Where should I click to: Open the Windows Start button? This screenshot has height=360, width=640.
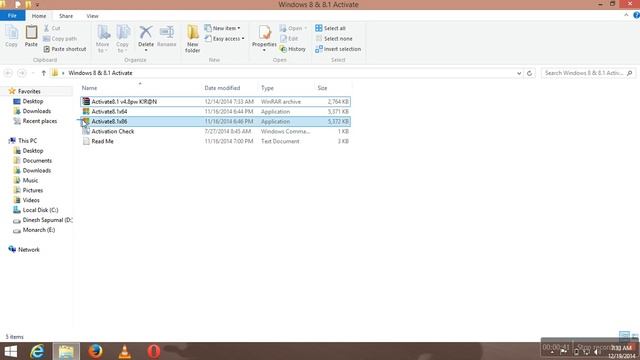(11, 351)
